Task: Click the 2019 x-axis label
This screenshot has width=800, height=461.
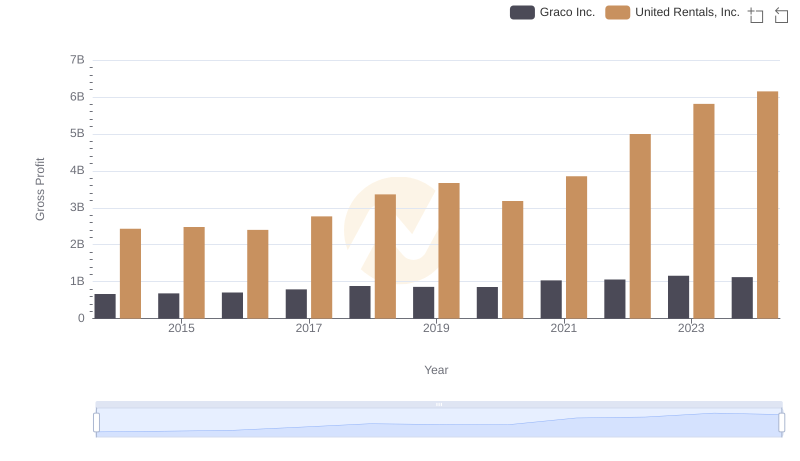Action: 436,328
